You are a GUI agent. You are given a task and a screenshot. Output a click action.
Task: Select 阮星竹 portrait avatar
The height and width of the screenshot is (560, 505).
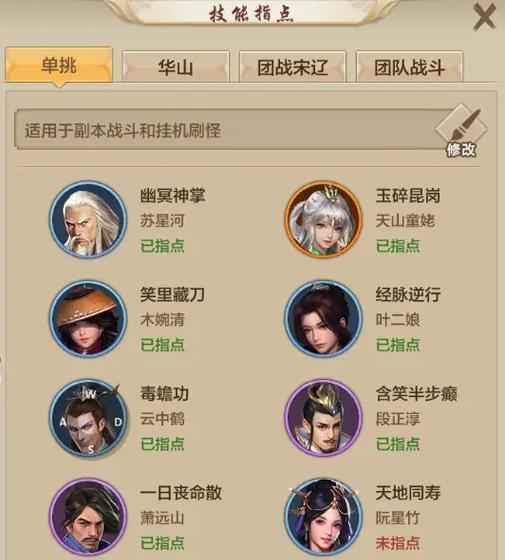tap(323, 517)
